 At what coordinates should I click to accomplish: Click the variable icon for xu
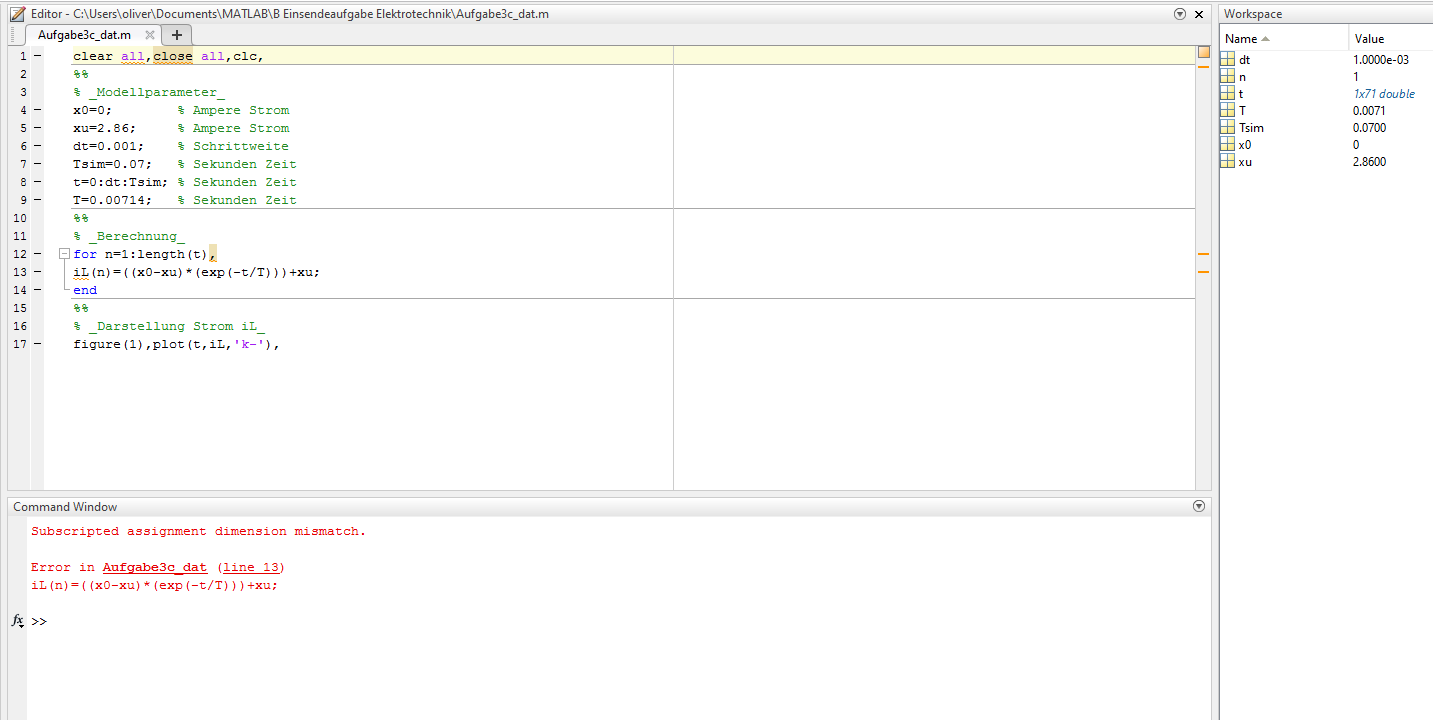1228,162
